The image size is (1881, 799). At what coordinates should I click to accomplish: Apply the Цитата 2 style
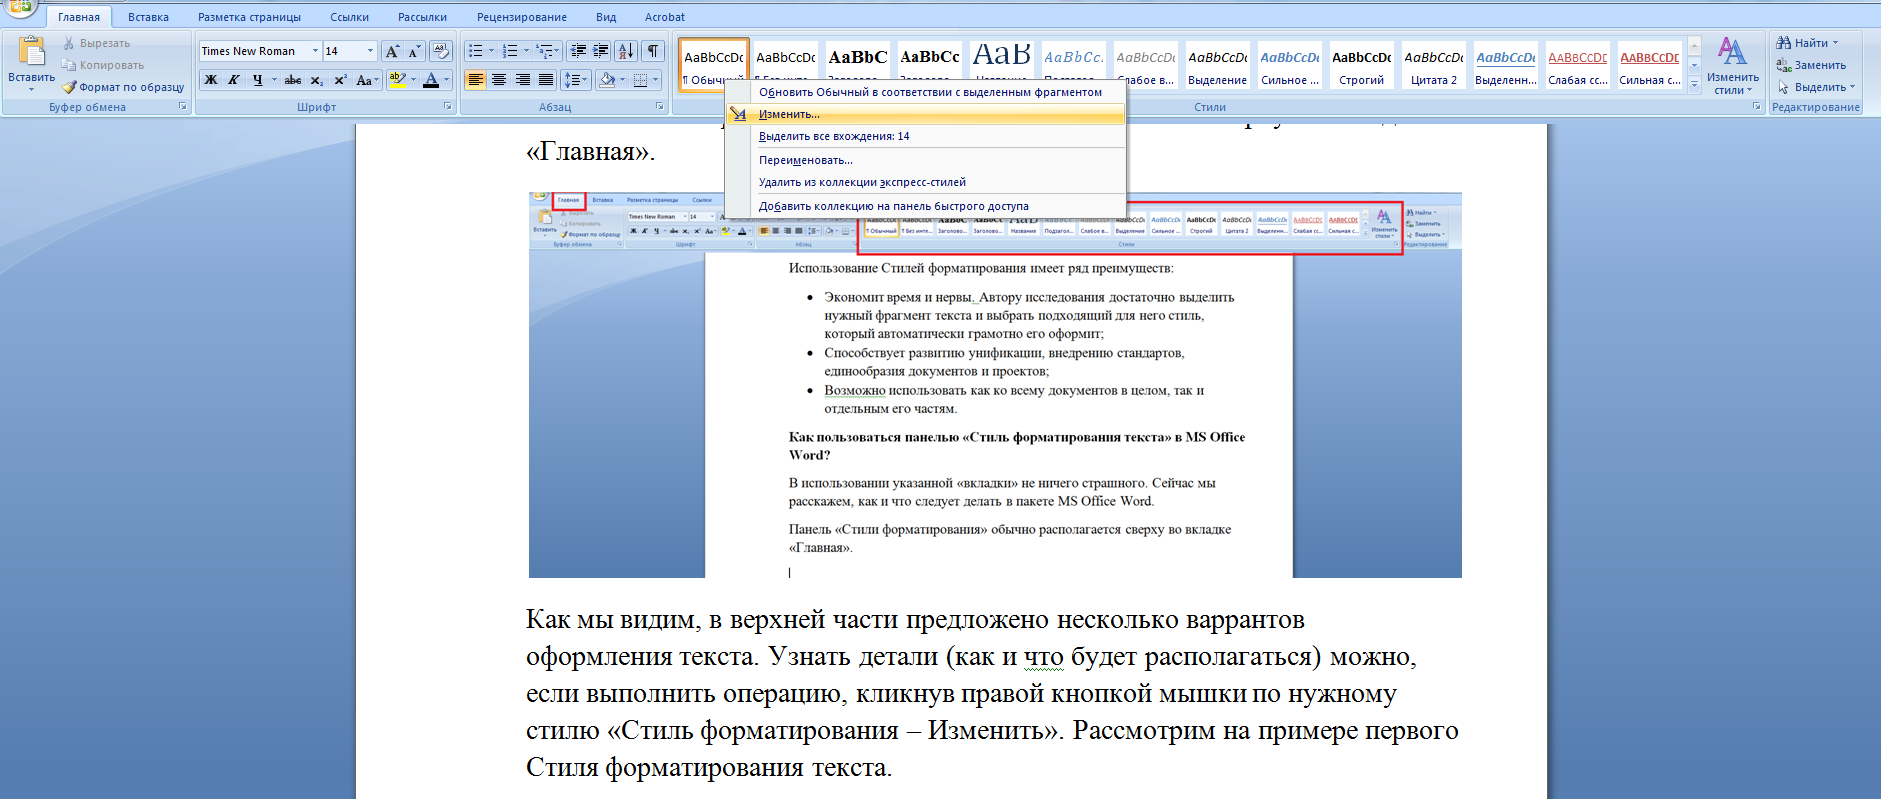[1433, 65]
